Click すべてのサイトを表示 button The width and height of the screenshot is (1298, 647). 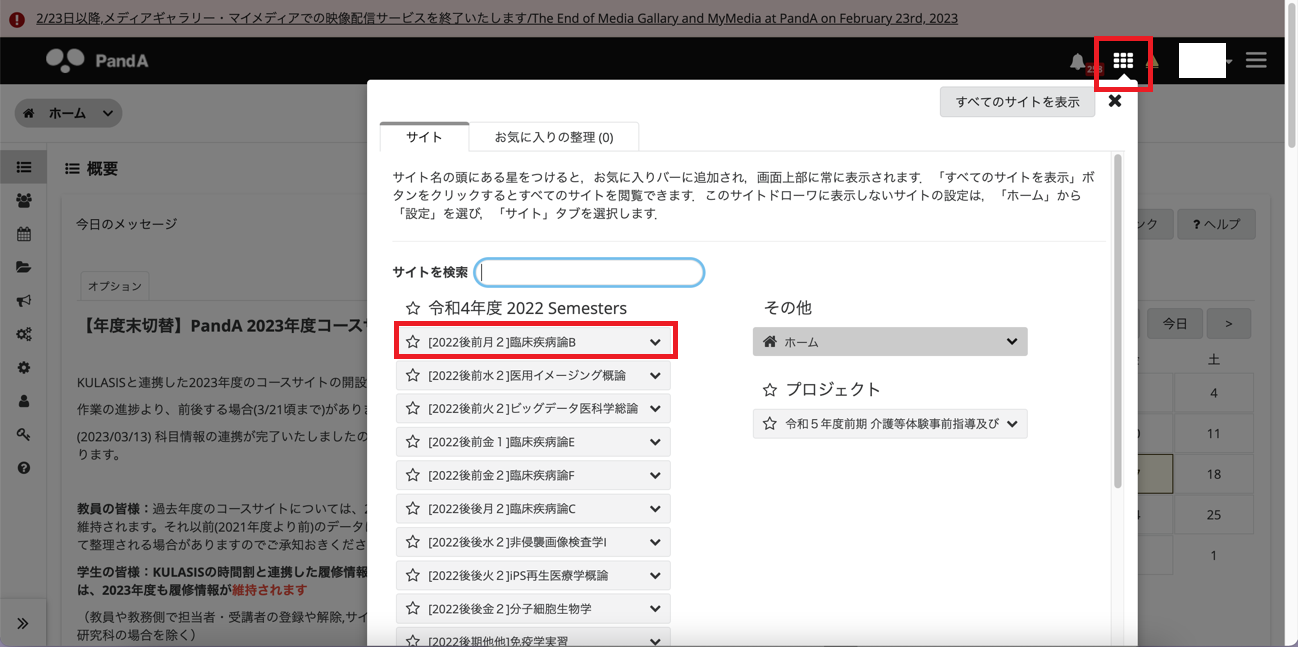1017,102
